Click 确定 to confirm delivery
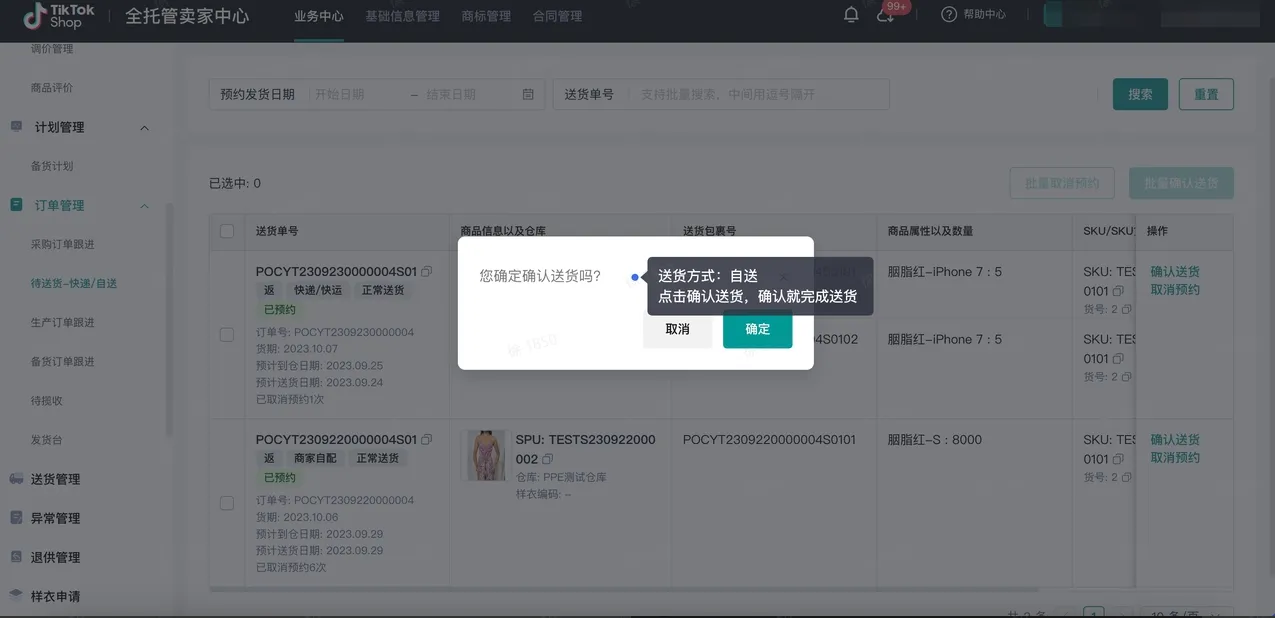Screen dimensions: 1275x618 click(x=758, y=330)
